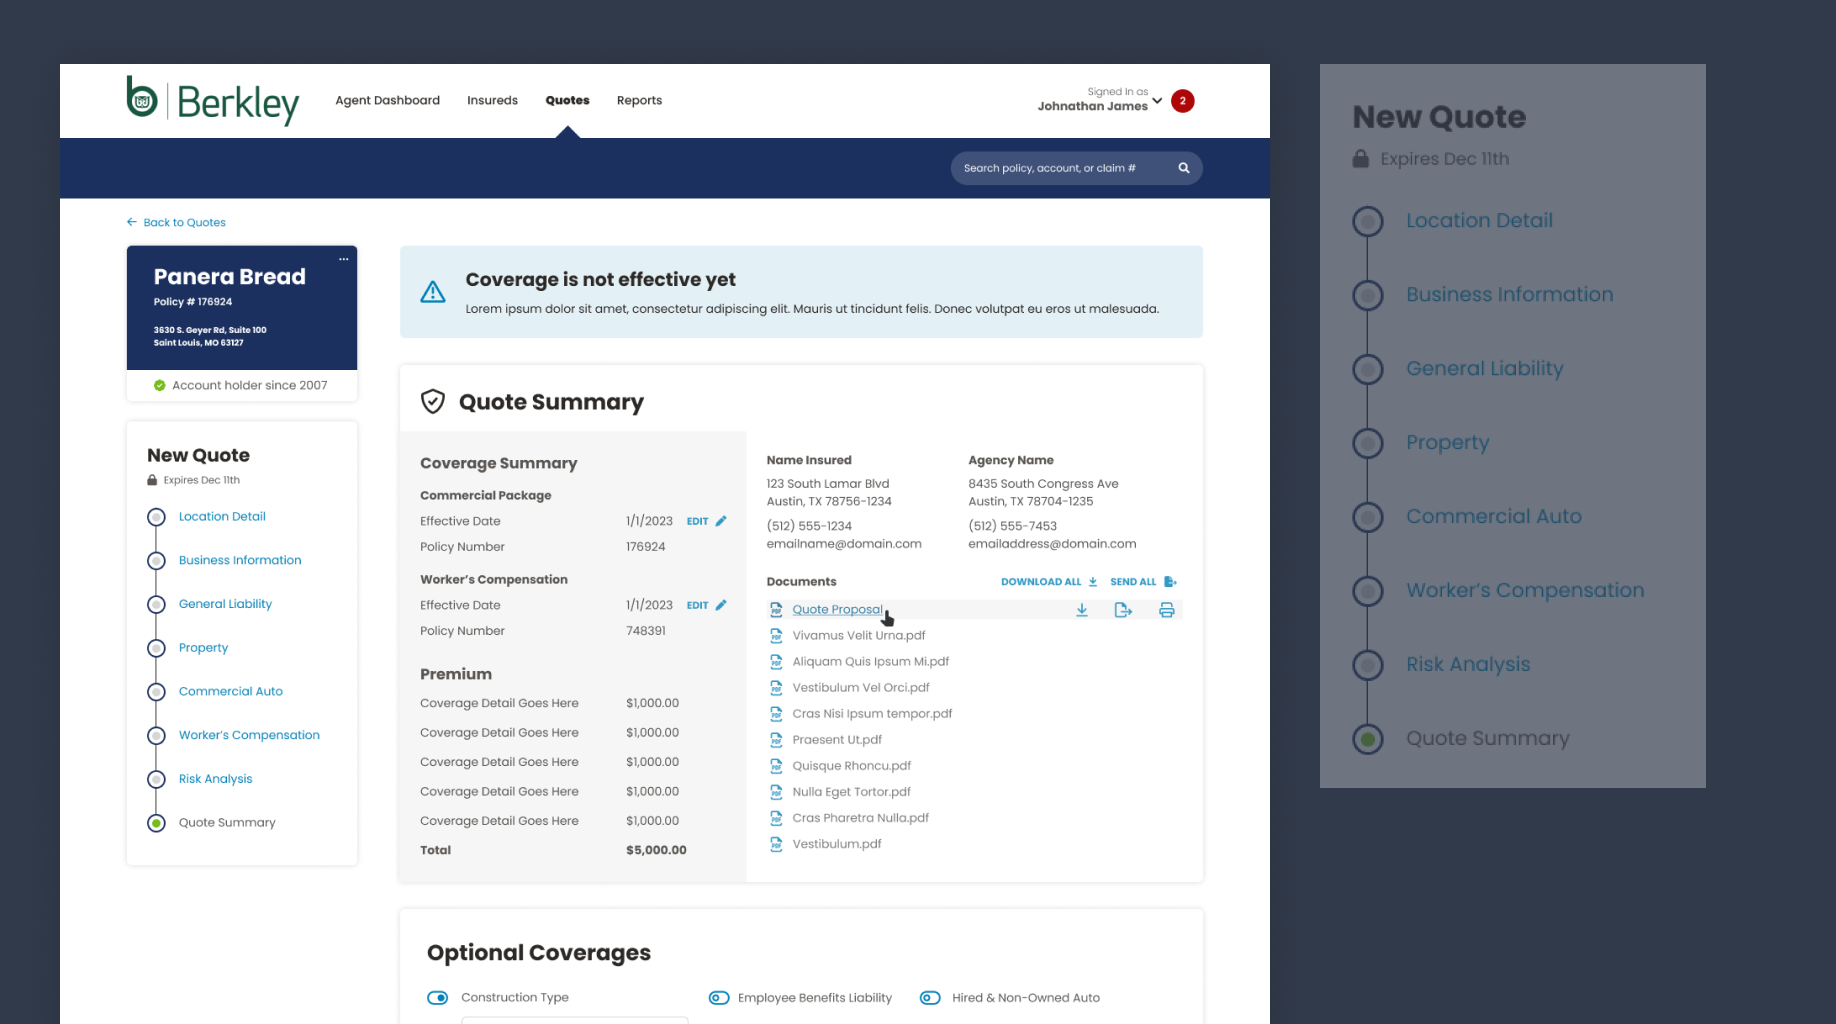This screenshot has height=1024, width=1836.
Task: Toggle the Hired & Non-Owned Auto switch
Action: click(x=930, y=998)
